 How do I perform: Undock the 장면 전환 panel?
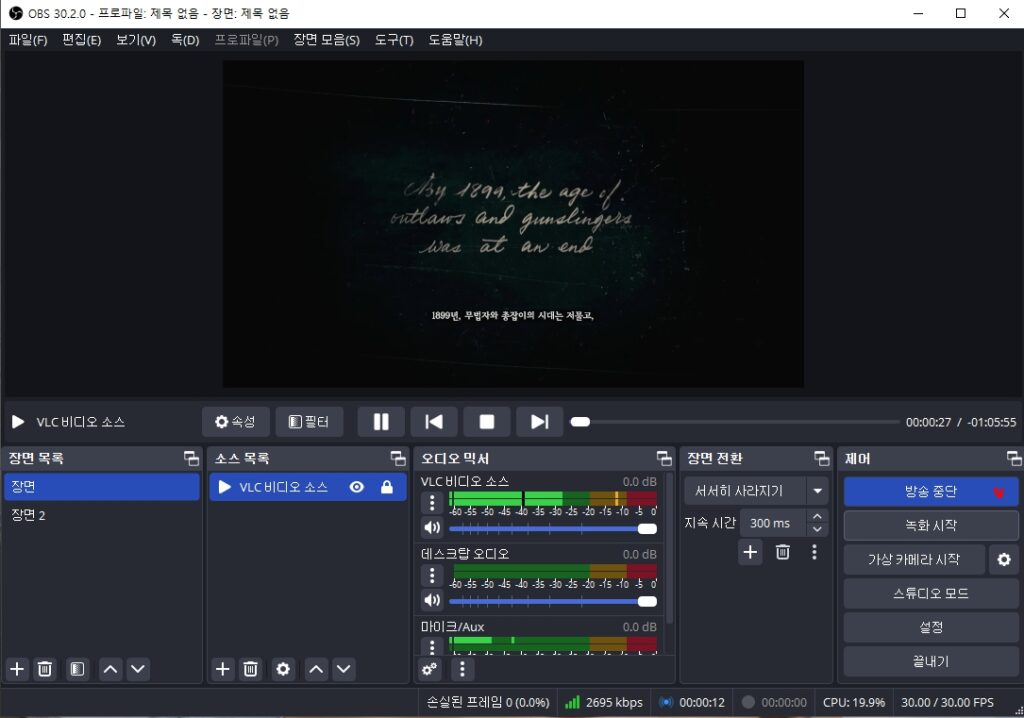coord(822,459)
